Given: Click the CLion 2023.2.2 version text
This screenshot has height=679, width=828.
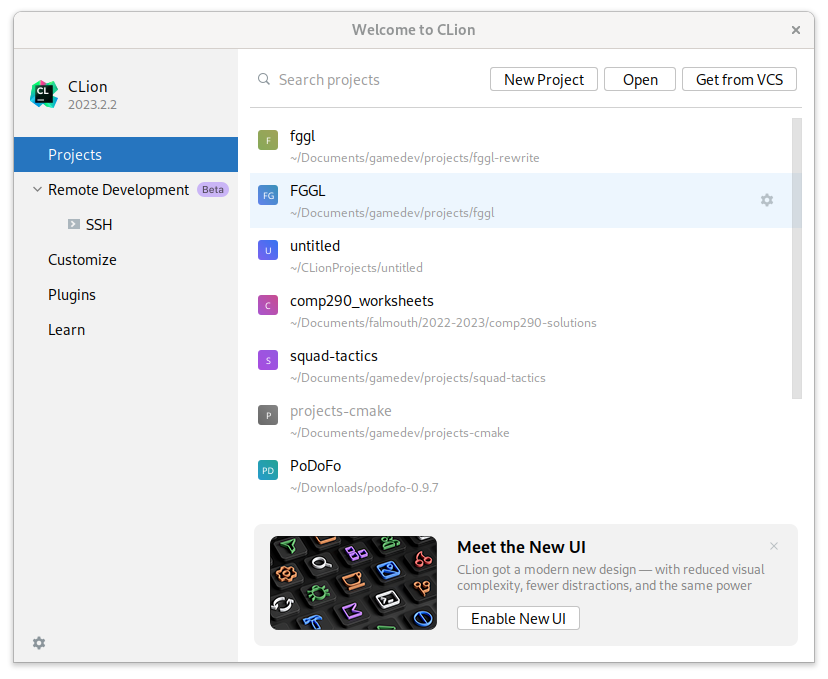Looking at the screenshot, I should pyautogui.click(x=92, y=105).
